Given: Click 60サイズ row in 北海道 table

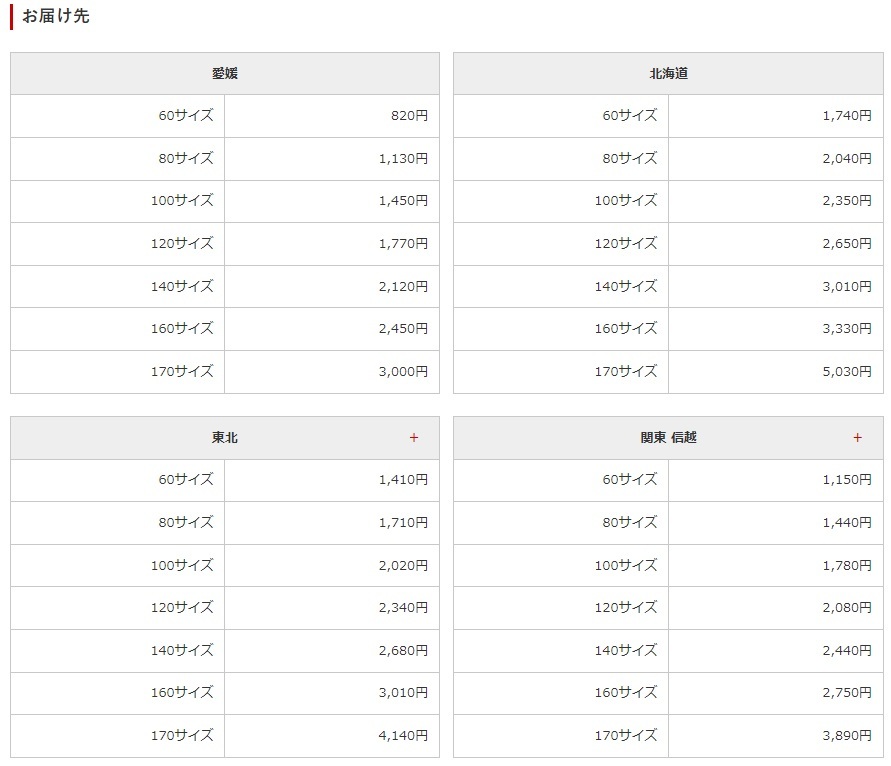Looking at the screenshot, I should [x=629, y=116].
